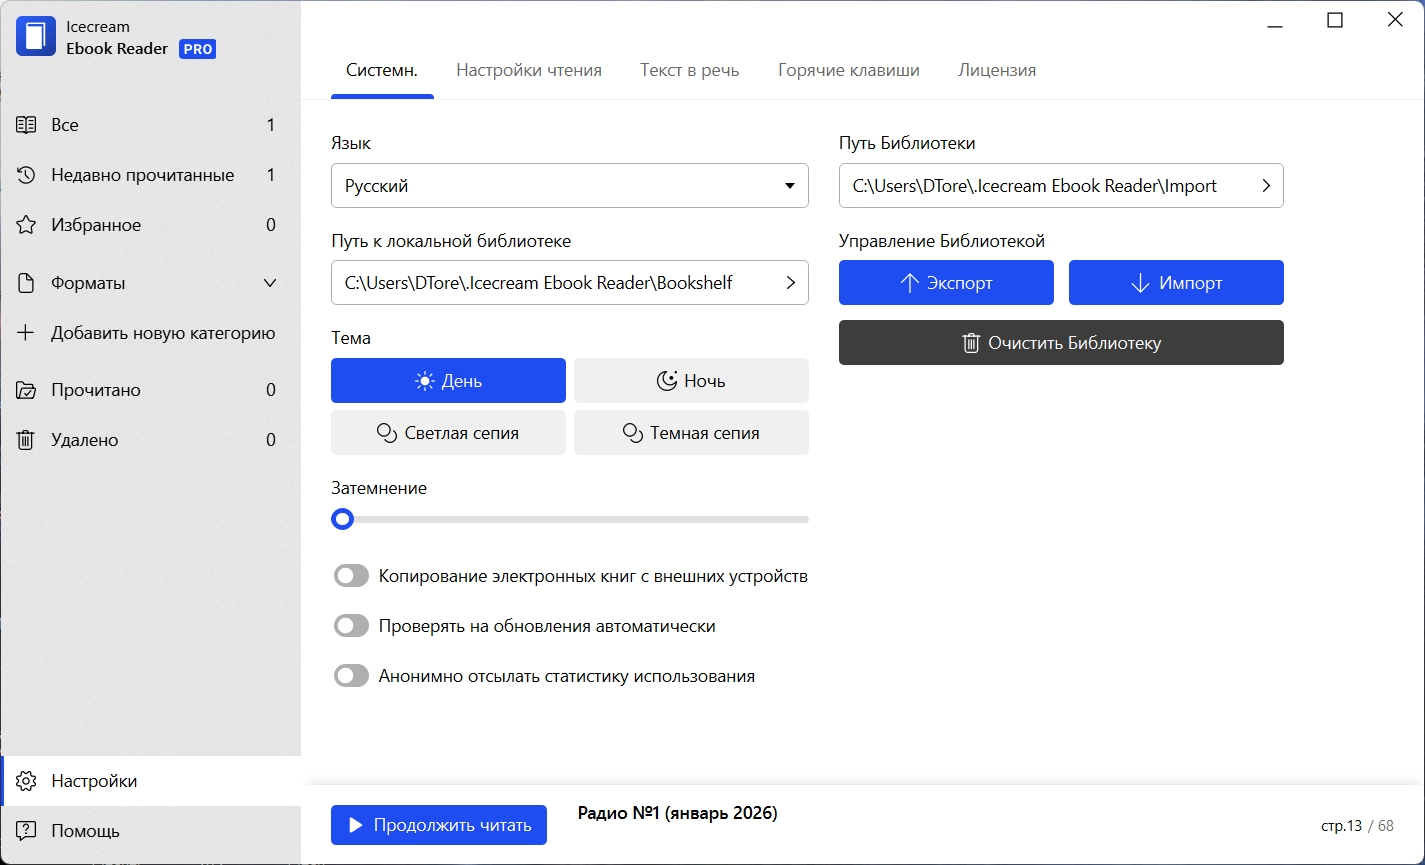The width and height of the screenshot is (1425, 865).
Task: Open the Горячие клавиши tab
Action: (848, 70)
